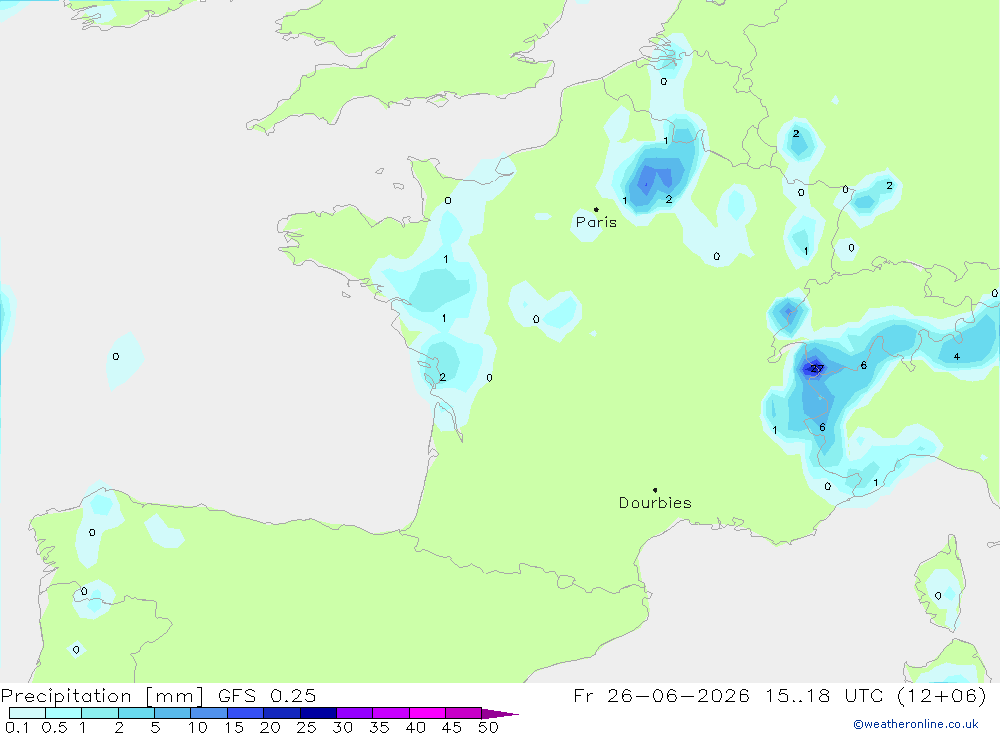Click the 'Fr 26-06-2026' date text
The image size is (1000, 733).
point(661,696)
